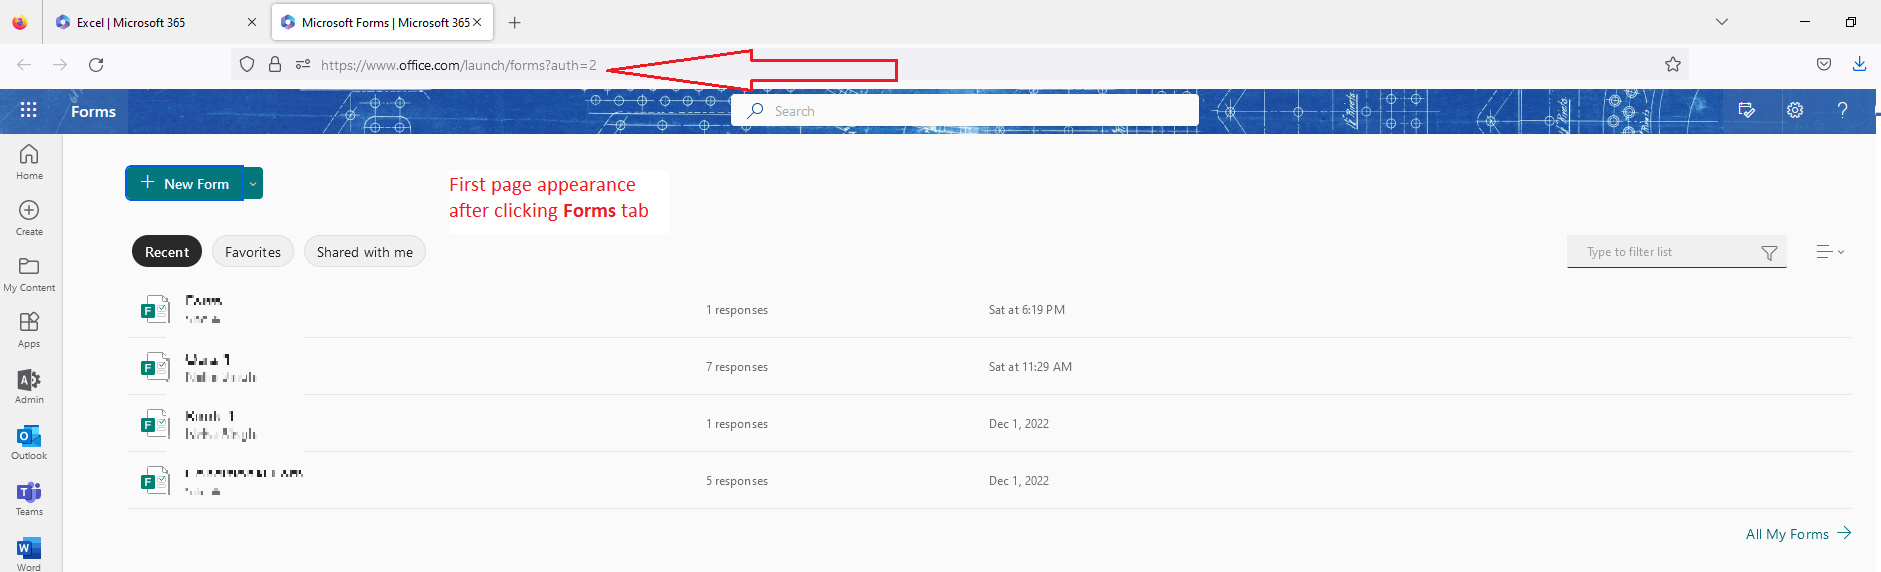The image size is (1881, 572).
Task: Open the list view options dropdown
Action: (x=1830, y=252)
